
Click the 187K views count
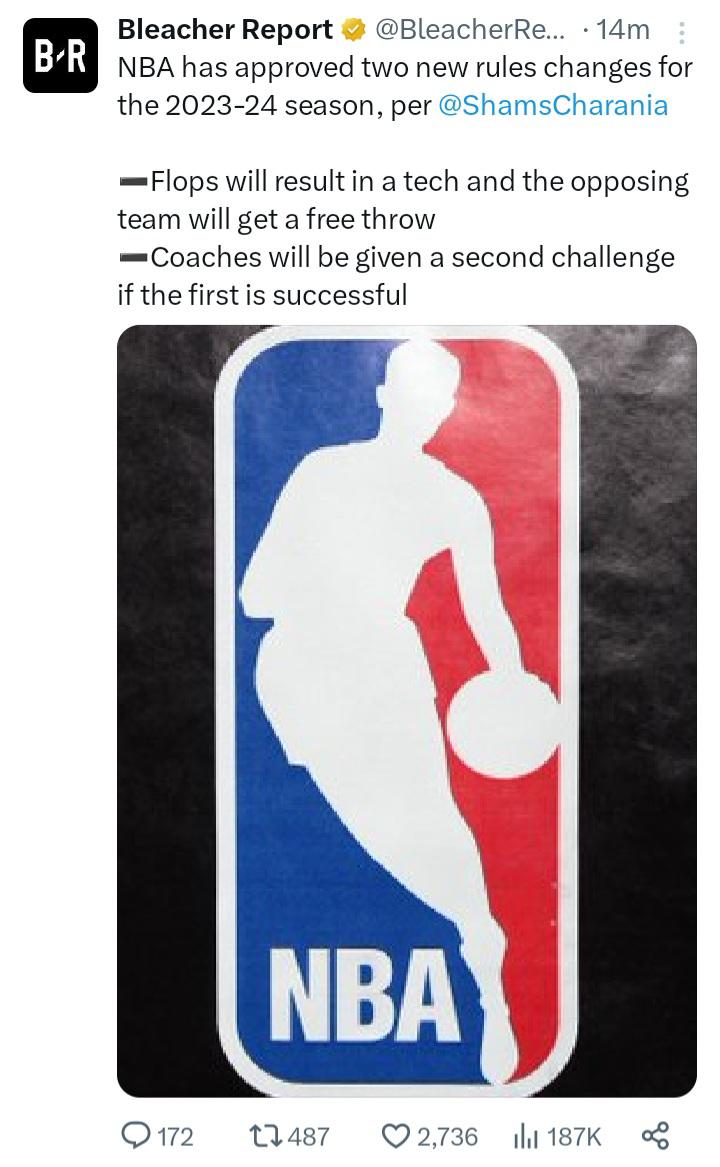(x=573, y=1136)
